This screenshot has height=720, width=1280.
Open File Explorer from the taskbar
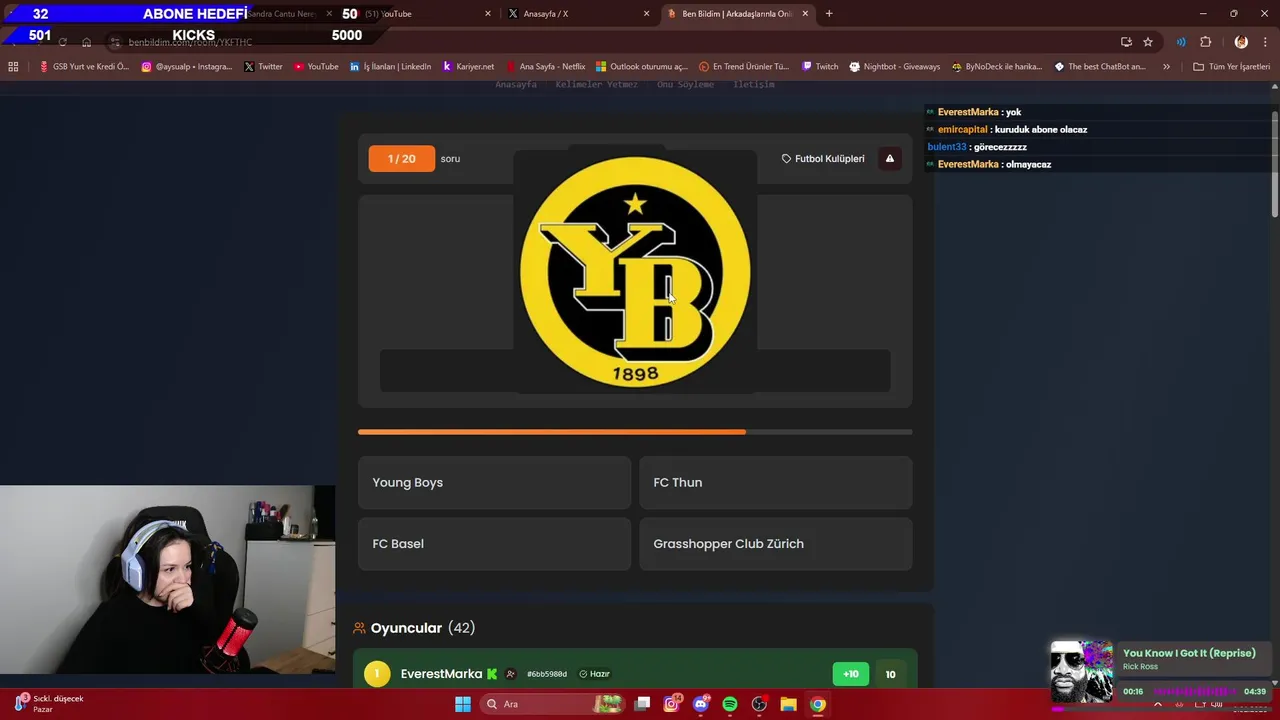[788, 704]
